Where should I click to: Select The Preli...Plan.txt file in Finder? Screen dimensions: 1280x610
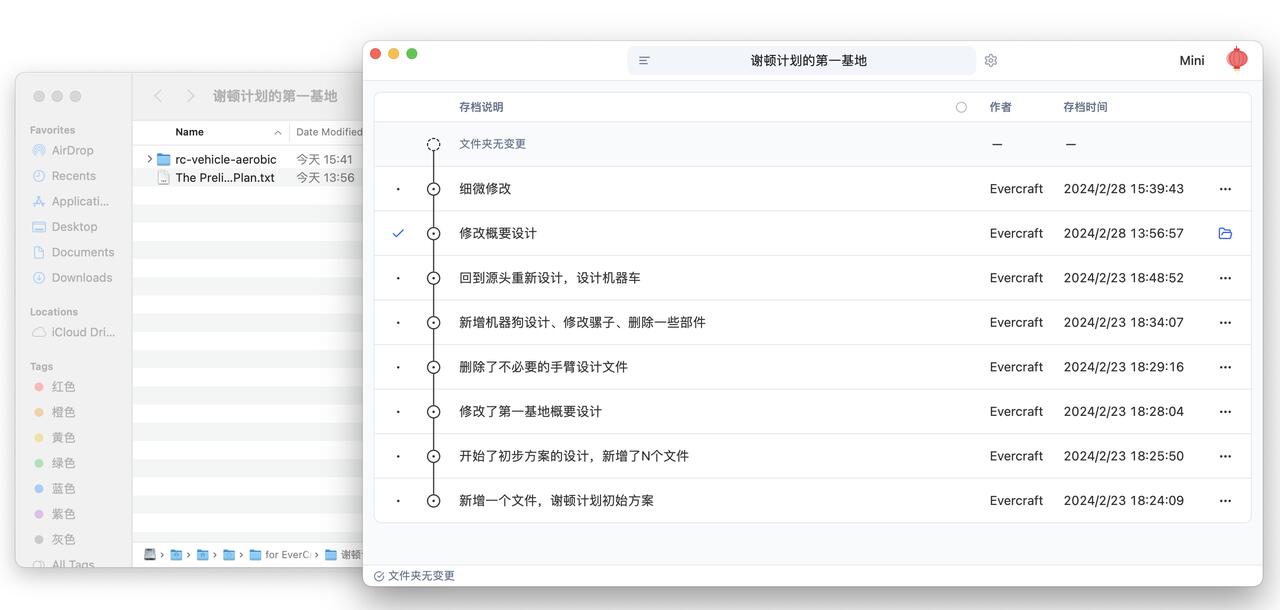coord(224,178)
